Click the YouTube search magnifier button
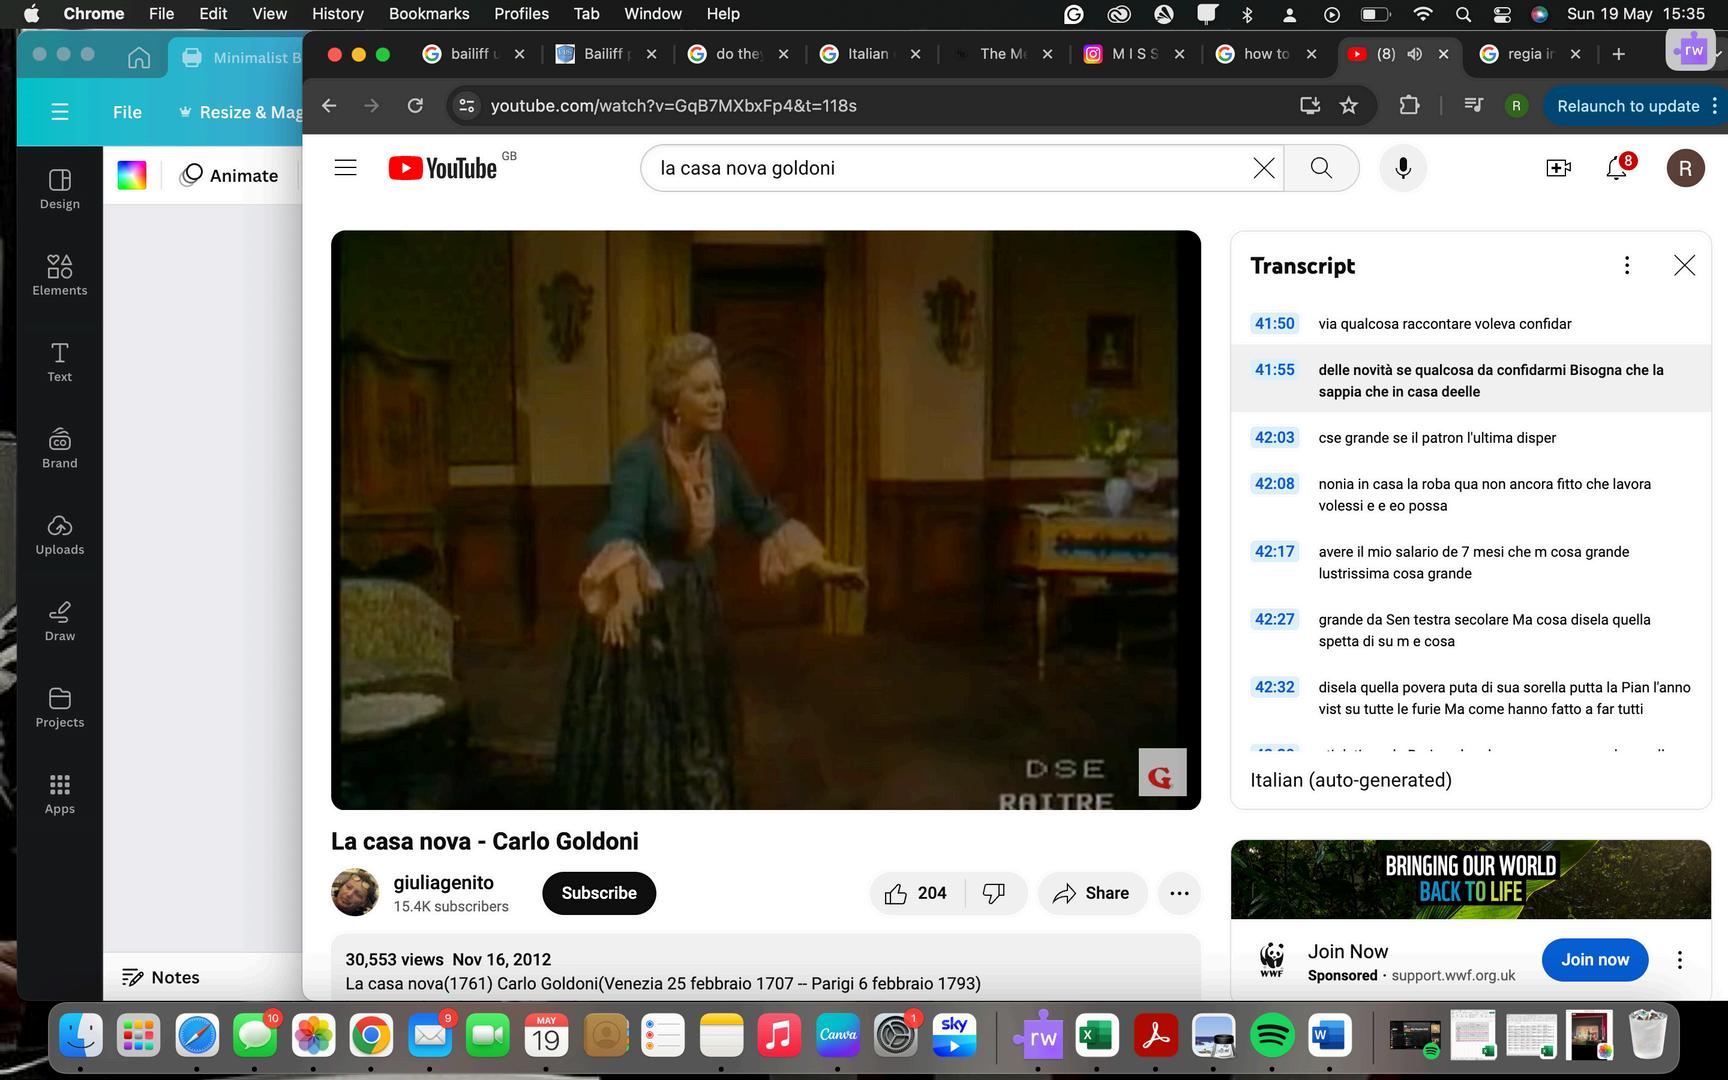Viewport: 1728px width, 1080px height. pos(1321,168)
